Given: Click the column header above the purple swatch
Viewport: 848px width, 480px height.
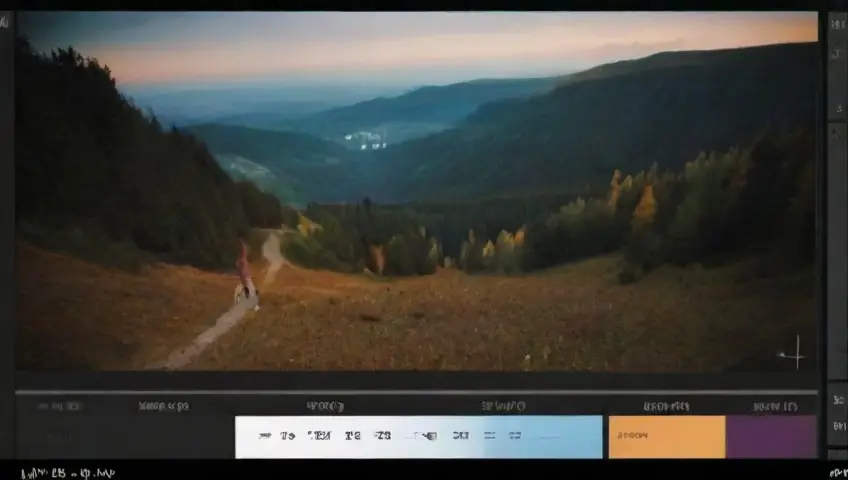Looking at the screenshot, I should point(775,406).
